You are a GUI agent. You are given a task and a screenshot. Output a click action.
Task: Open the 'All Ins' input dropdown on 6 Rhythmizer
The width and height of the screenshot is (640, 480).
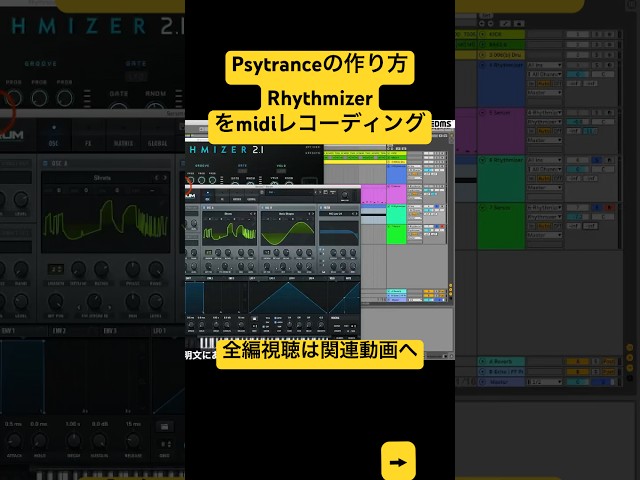click(544, 160)
